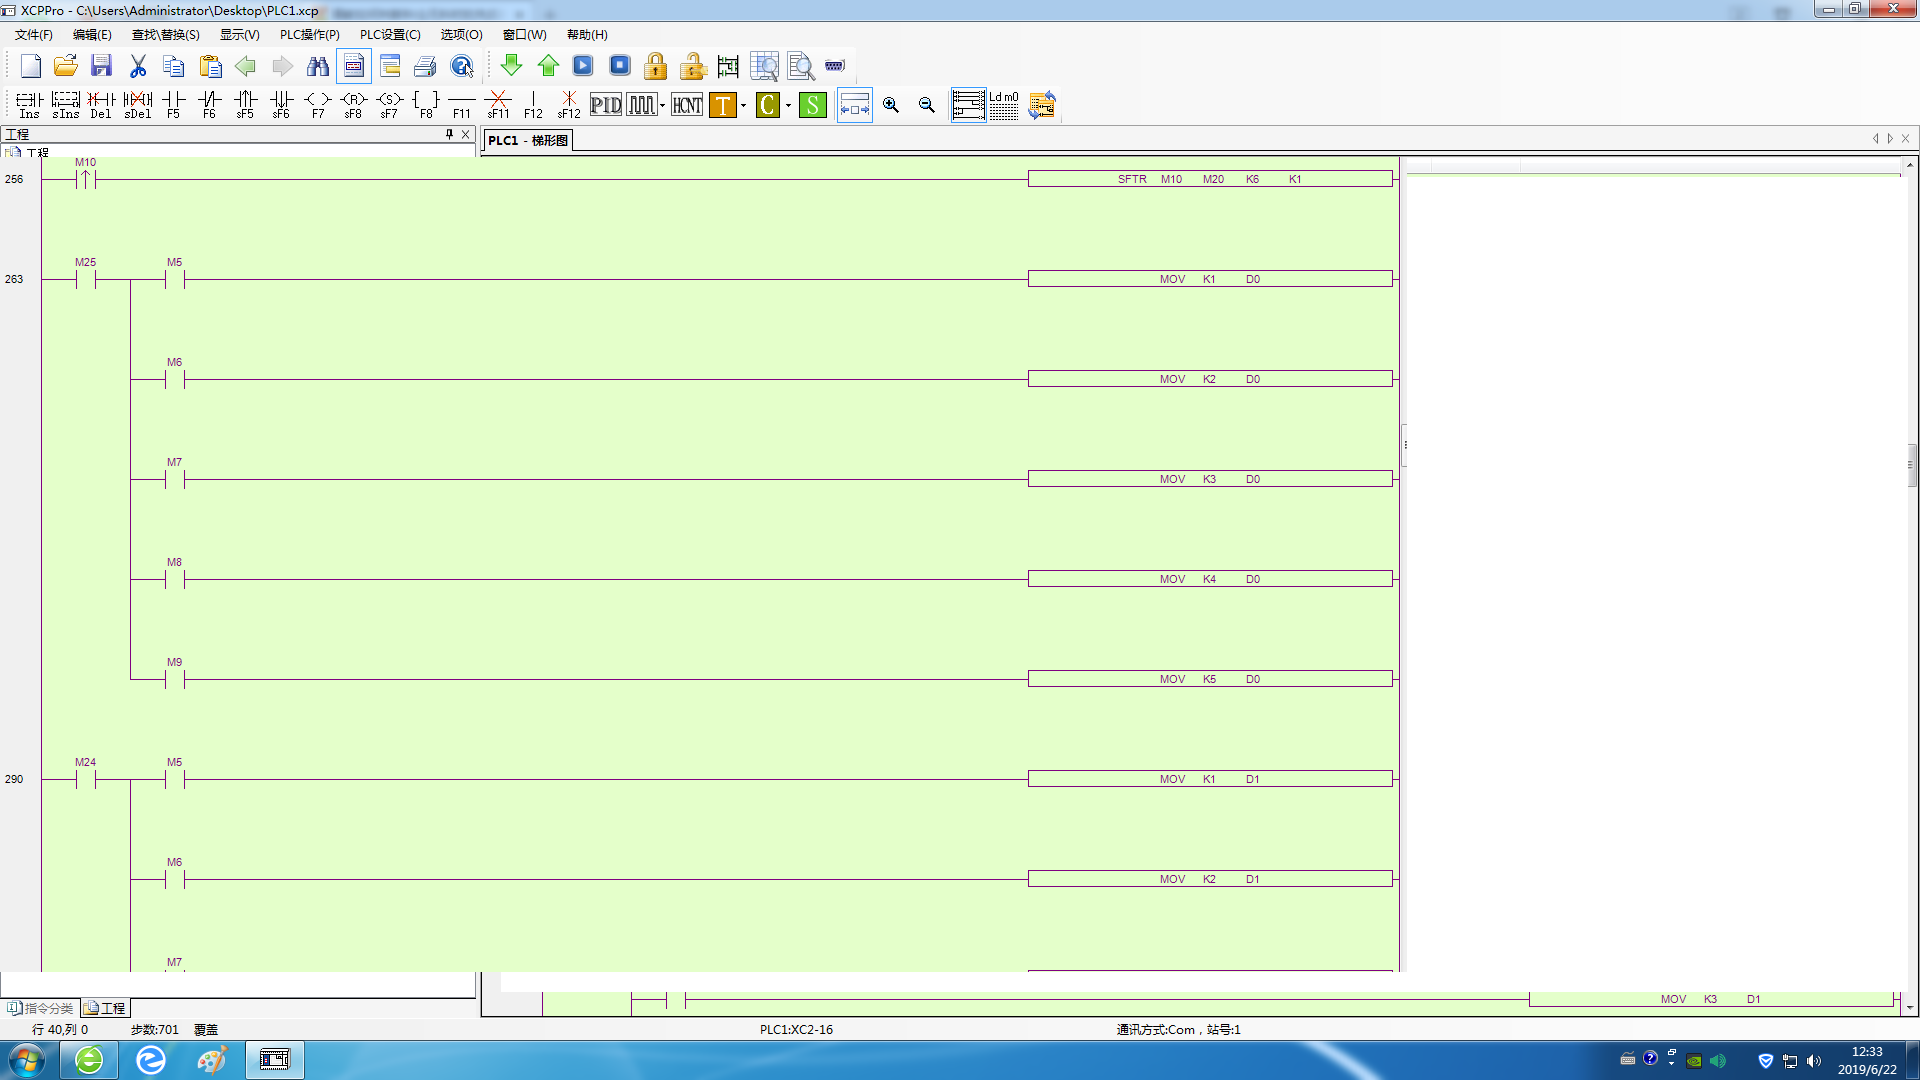Click the M25 contact on the ladder
This screenshot has width=1920, height=1080.
(x=86, y=279)
